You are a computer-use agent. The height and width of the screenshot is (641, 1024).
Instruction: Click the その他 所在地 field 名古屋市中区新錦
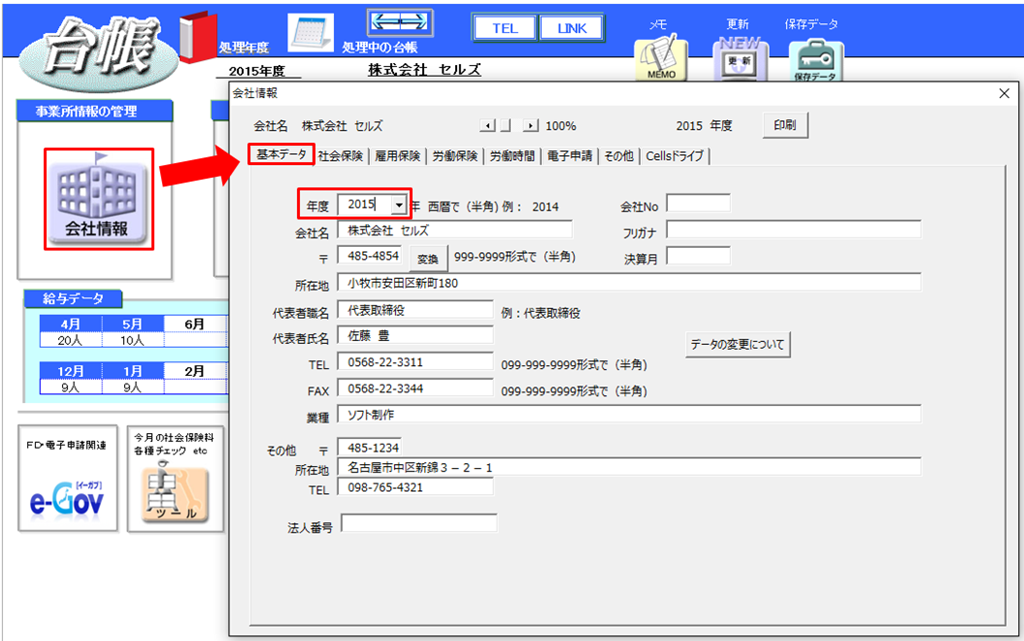tap(629, 467)
